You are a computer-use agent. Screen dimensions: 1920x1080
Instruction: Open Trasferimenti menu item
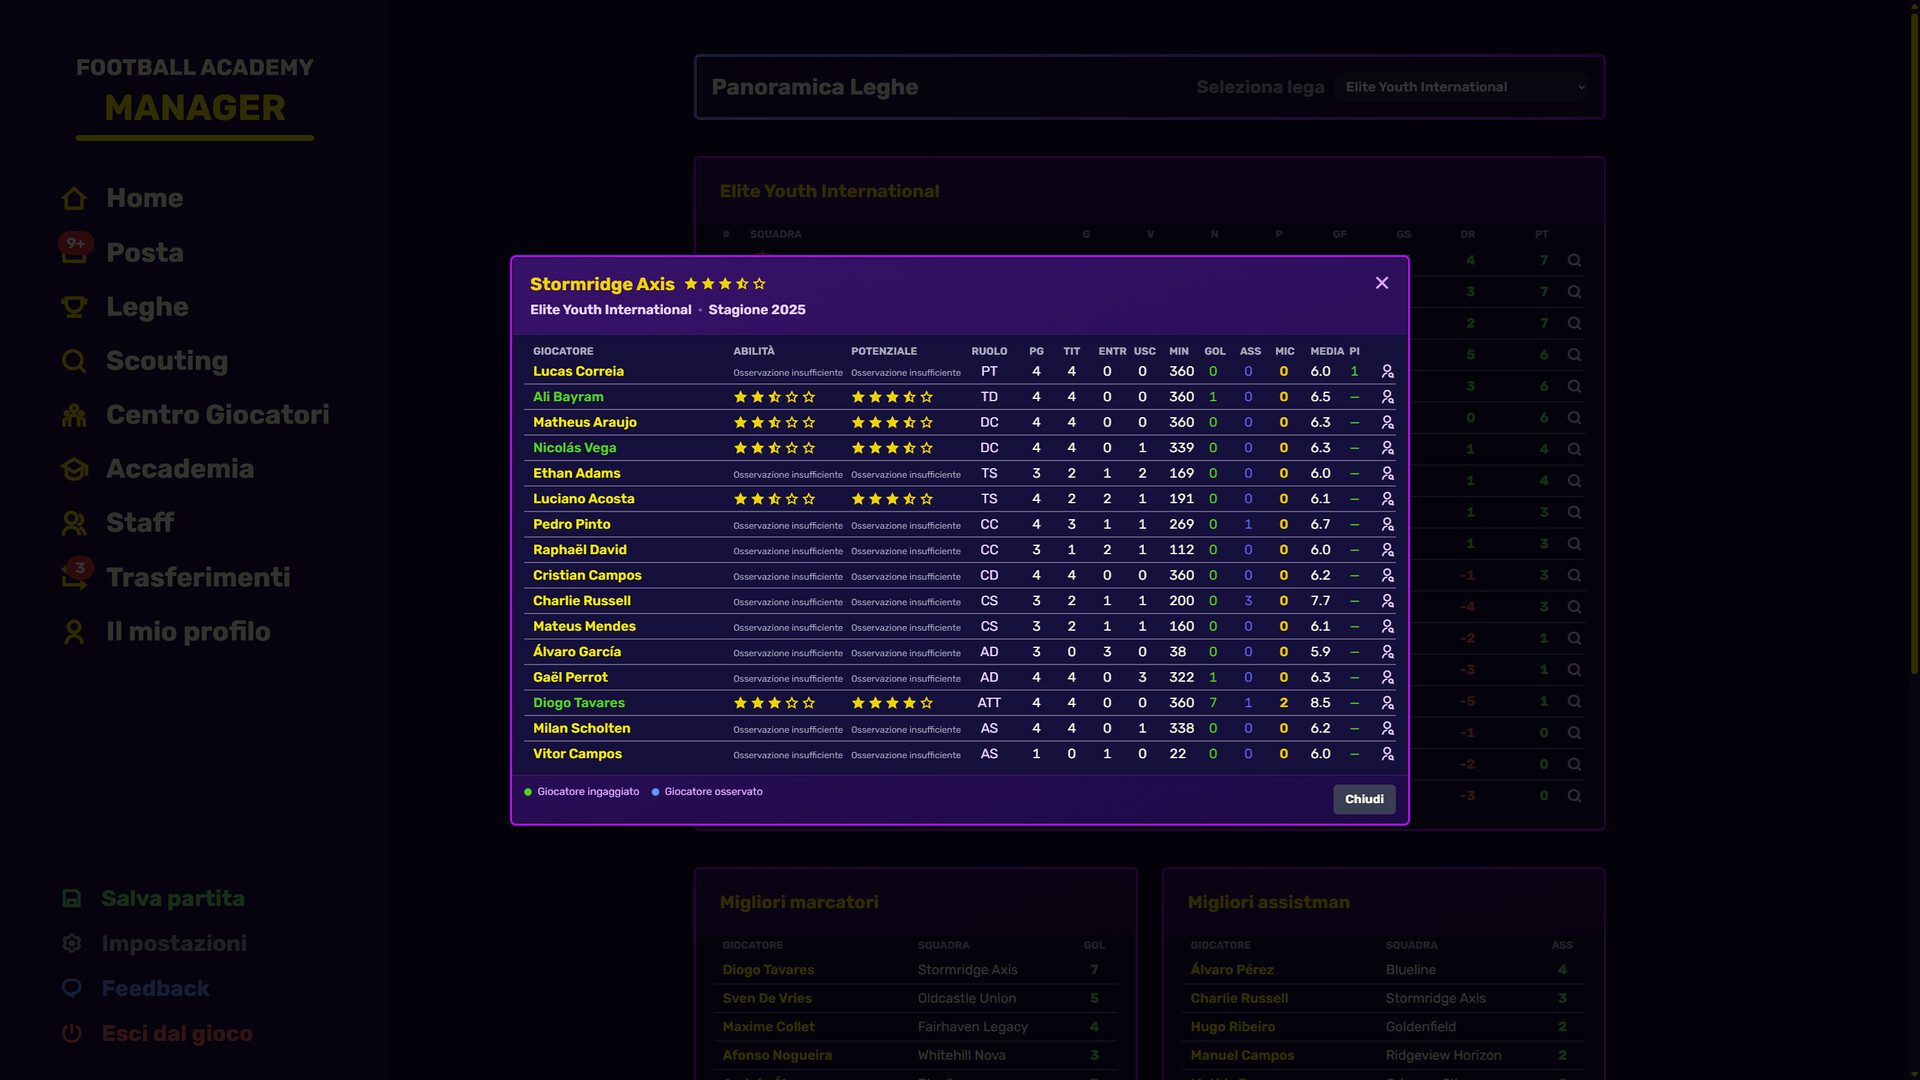[198, 577]
